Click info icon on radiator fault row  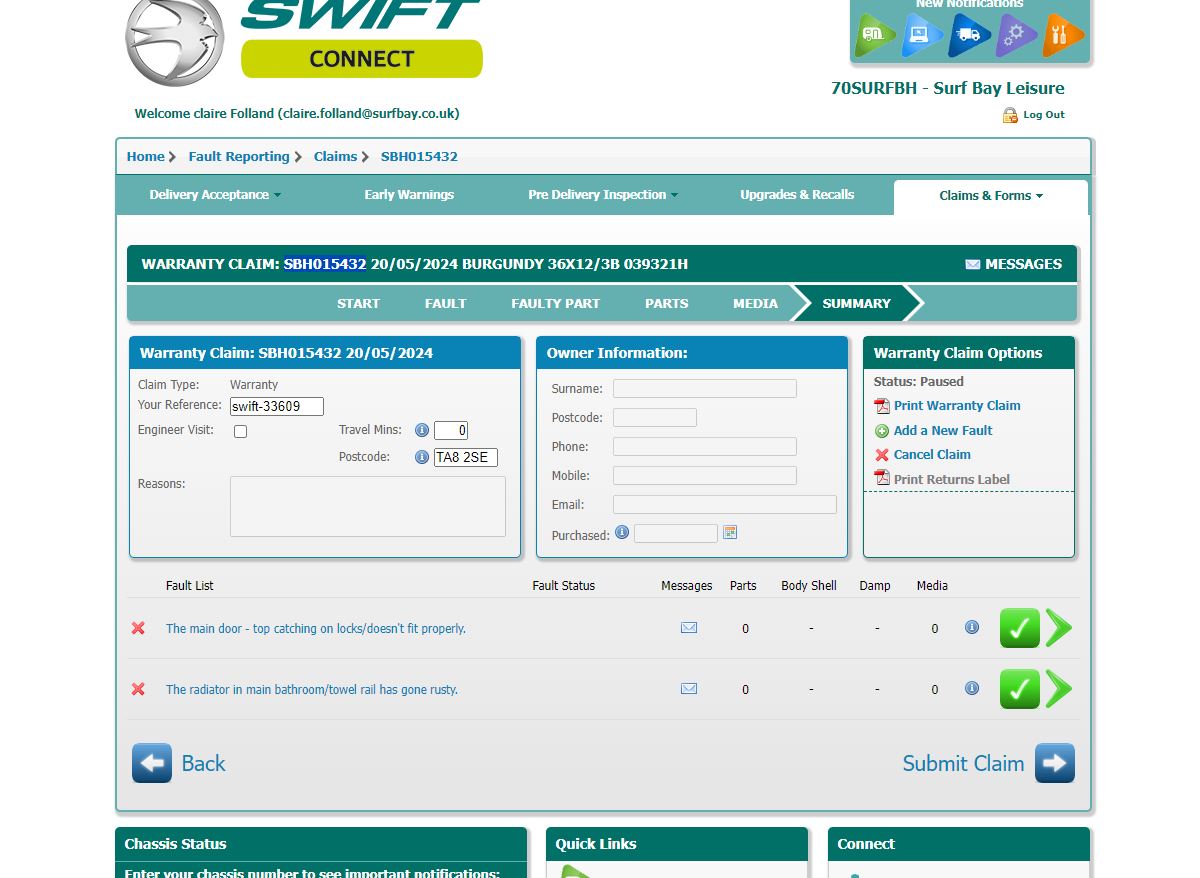pos(971,688)
